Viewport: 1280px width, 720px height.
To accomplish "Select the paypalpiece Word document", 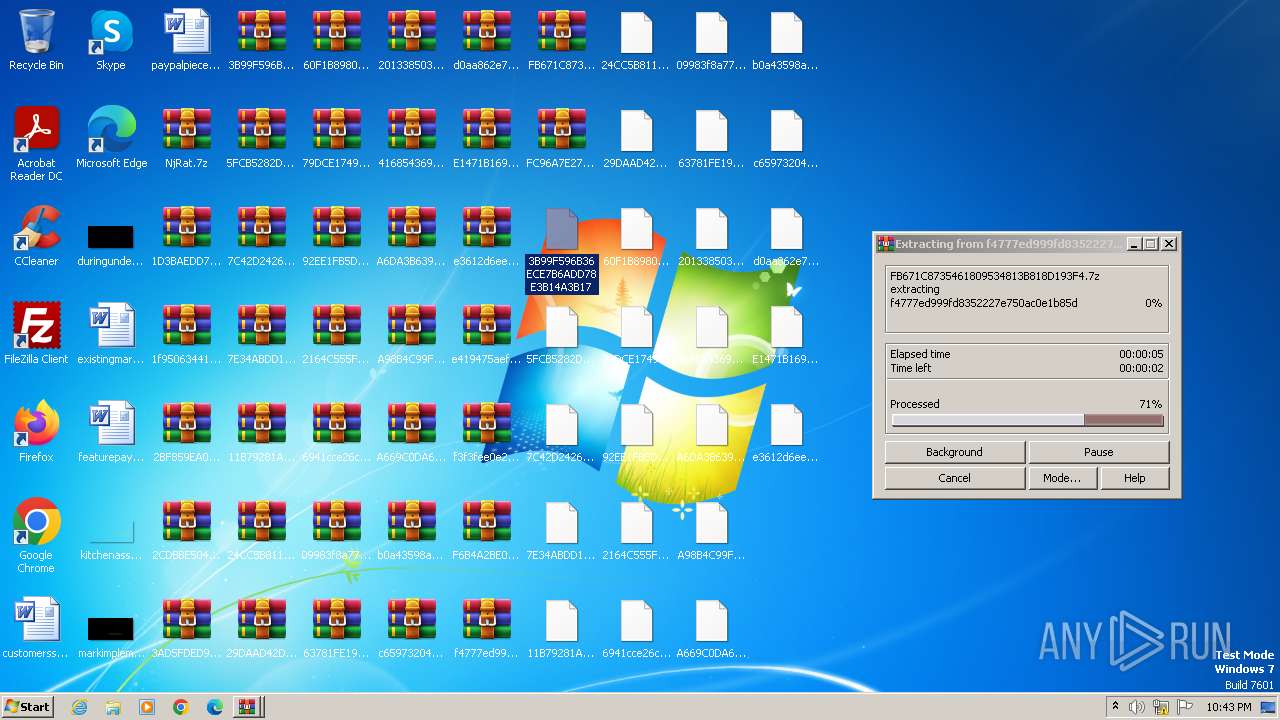I will coord(186,41).
